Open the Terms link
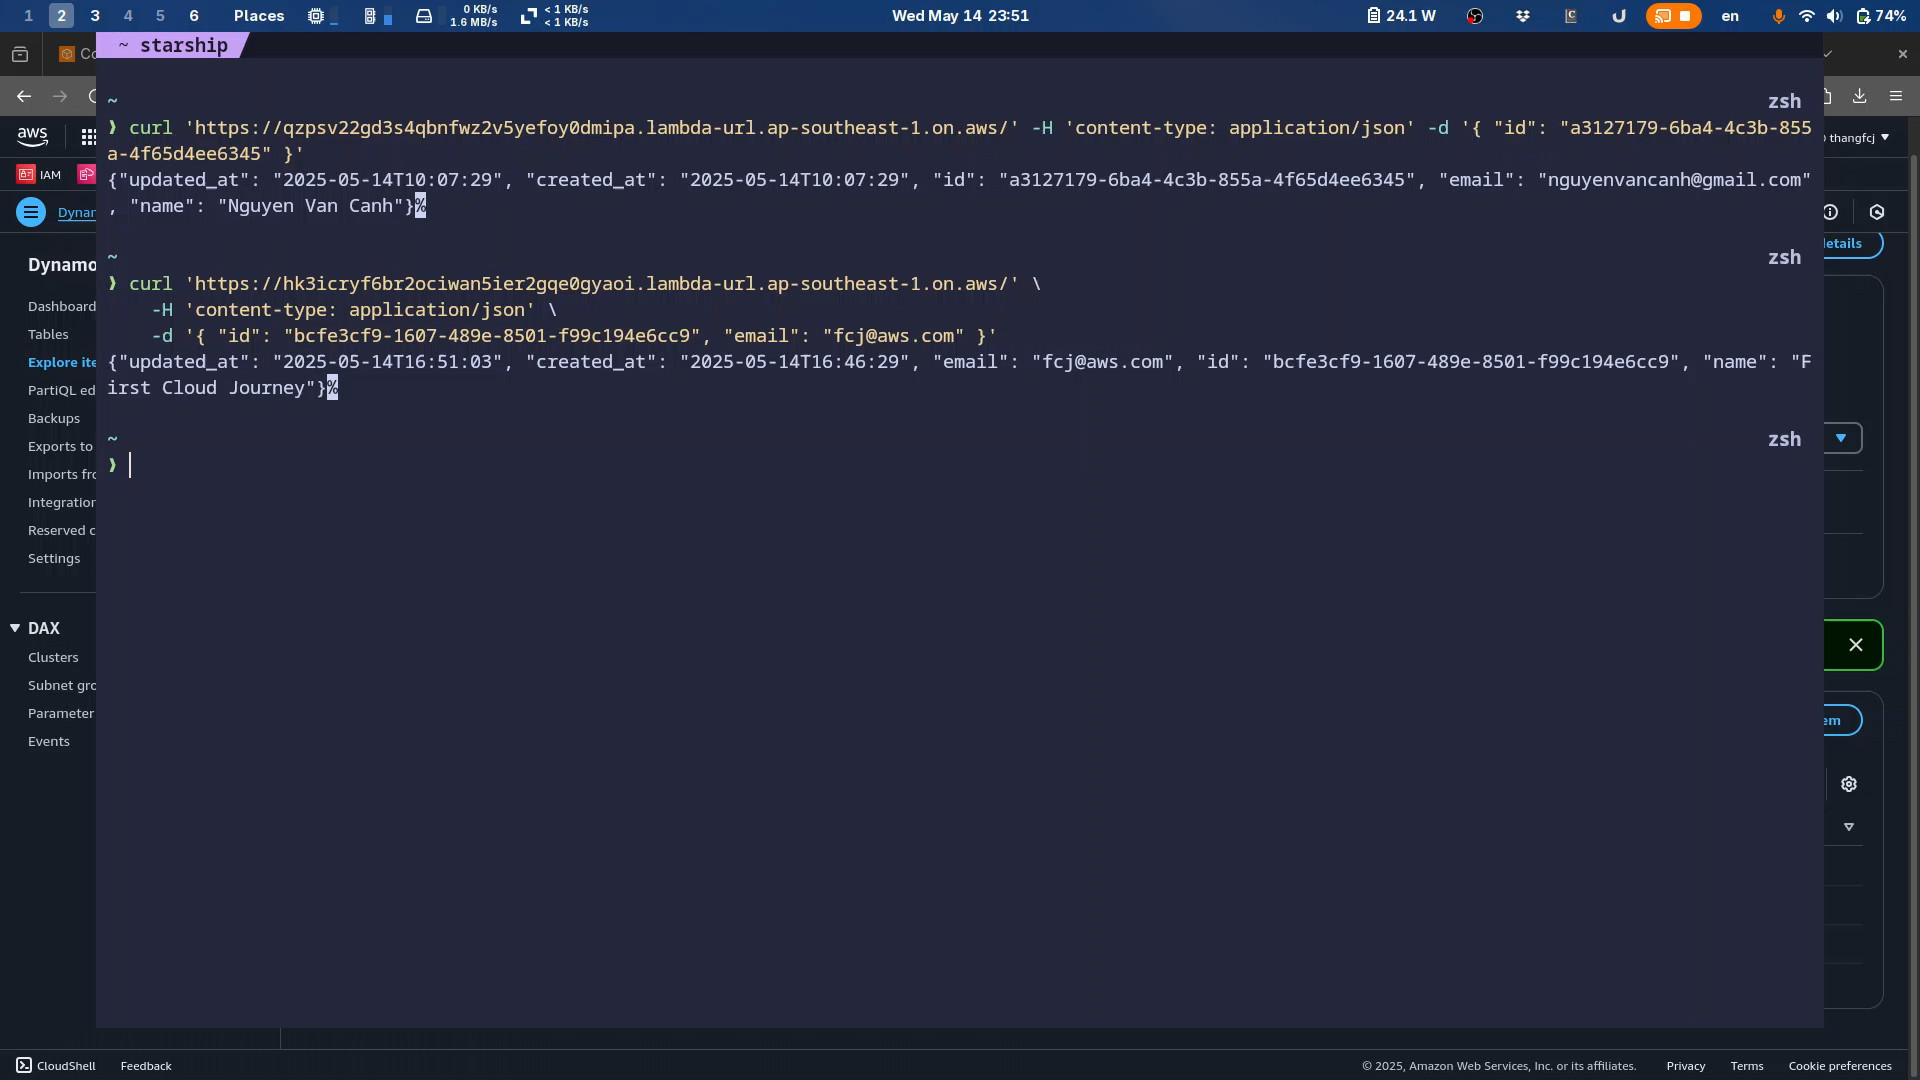This screenshot has height=1080, width=1920. (x=1747, y=1066)
